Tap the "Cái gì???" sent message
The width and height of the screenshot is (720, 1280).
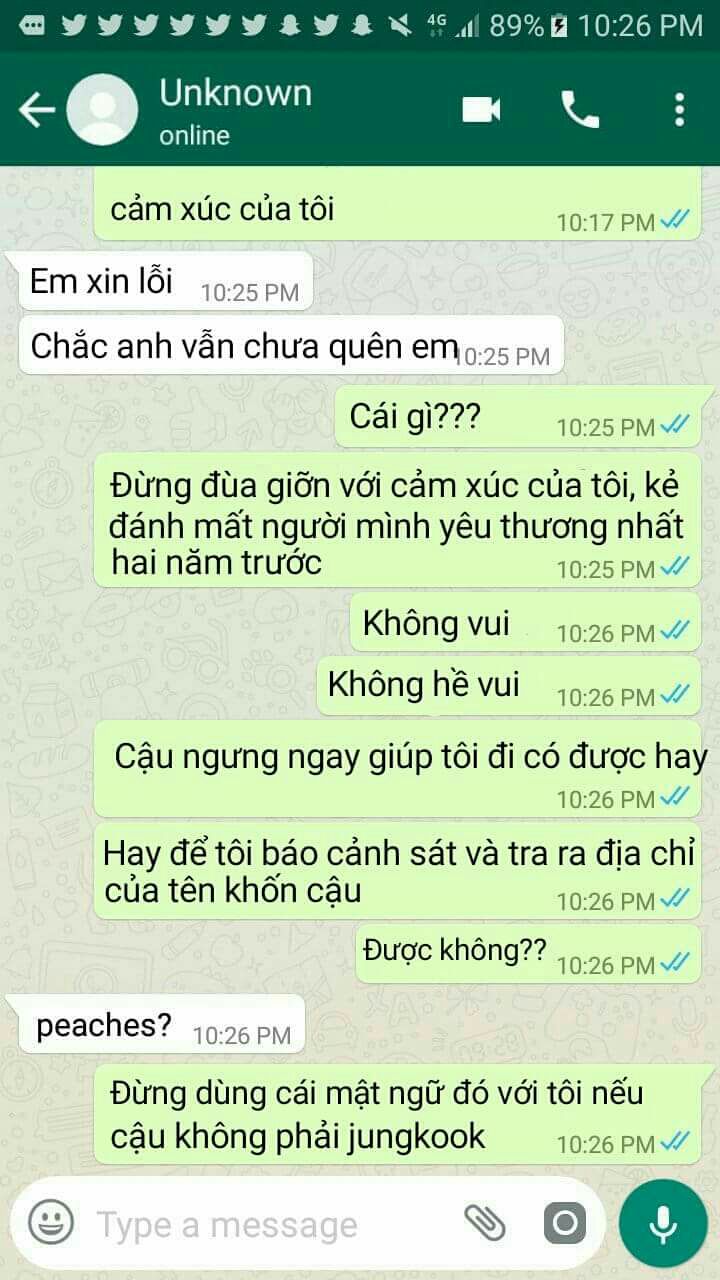pyautogui.click(x=518, y=416)
